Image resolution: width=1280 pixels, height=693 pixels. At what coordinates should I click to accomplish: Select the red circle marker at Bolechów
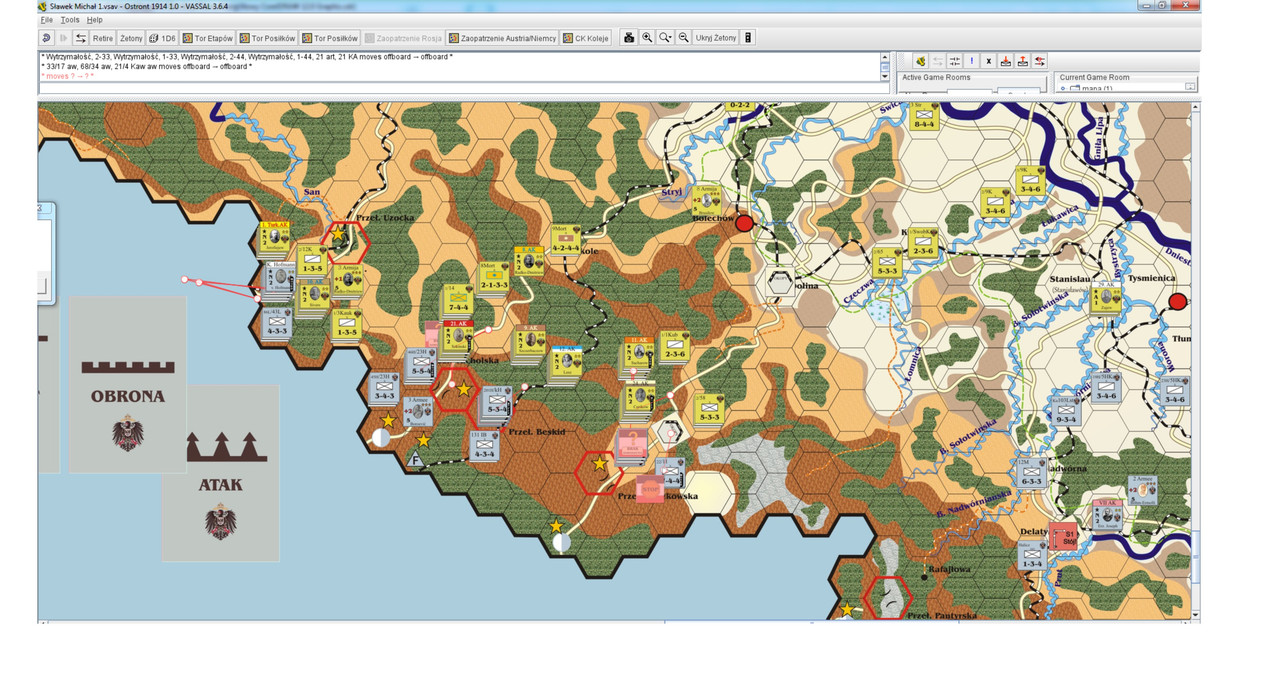744,224
